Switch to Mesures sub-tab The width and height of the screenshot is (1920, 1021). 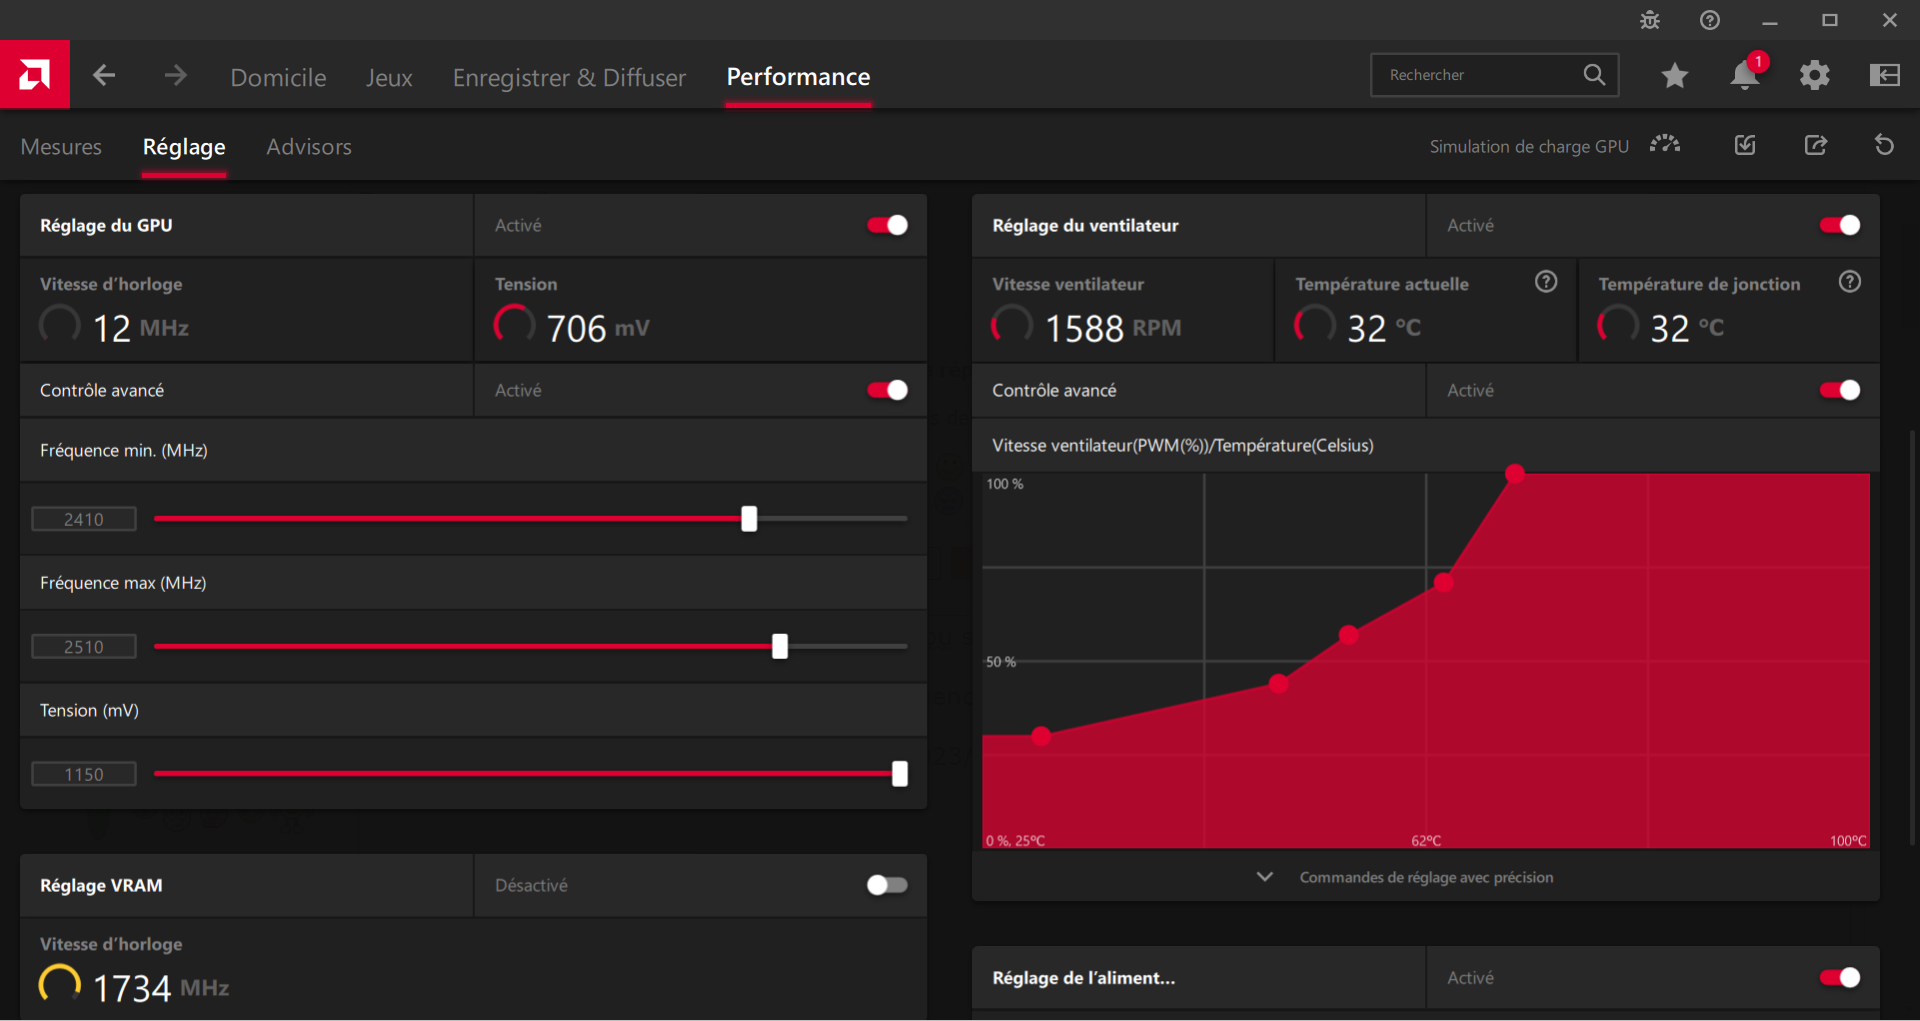coord(61,147)
